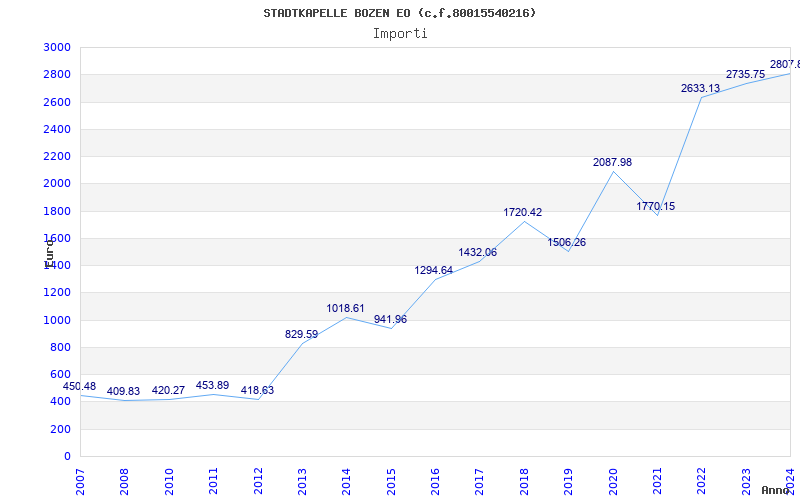Click the 2013 x-axis year label
This screenshot has width=800, height=500.
[302, 482]
